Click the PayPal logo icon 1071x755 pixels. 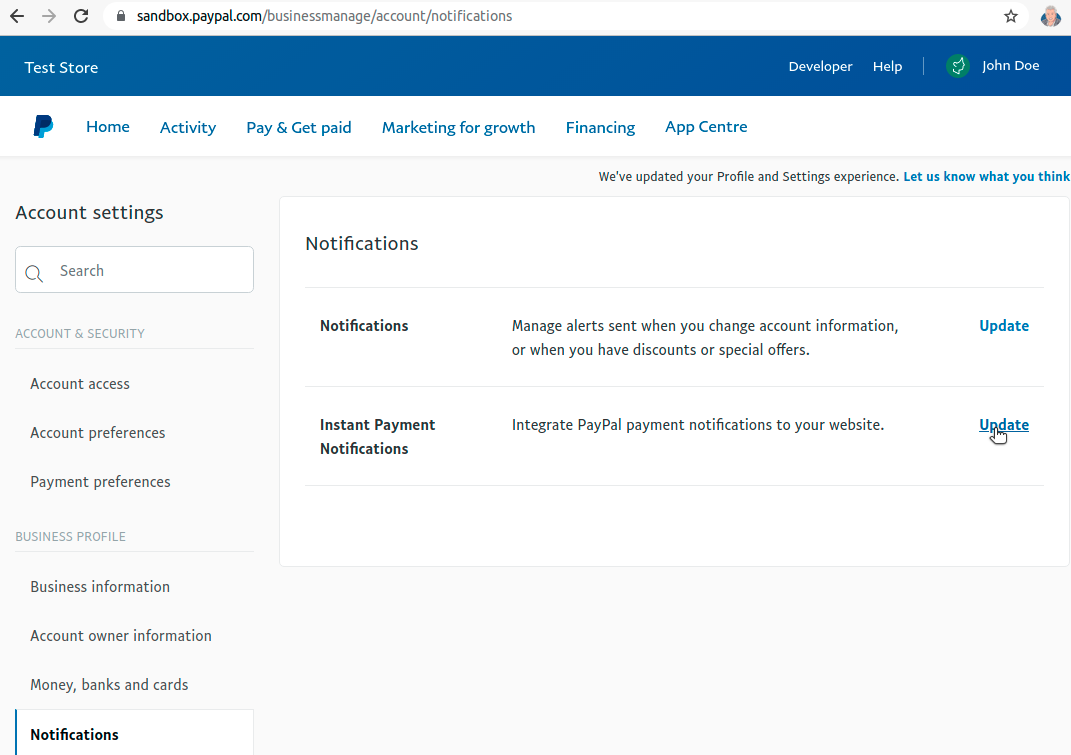pos(43,126)
